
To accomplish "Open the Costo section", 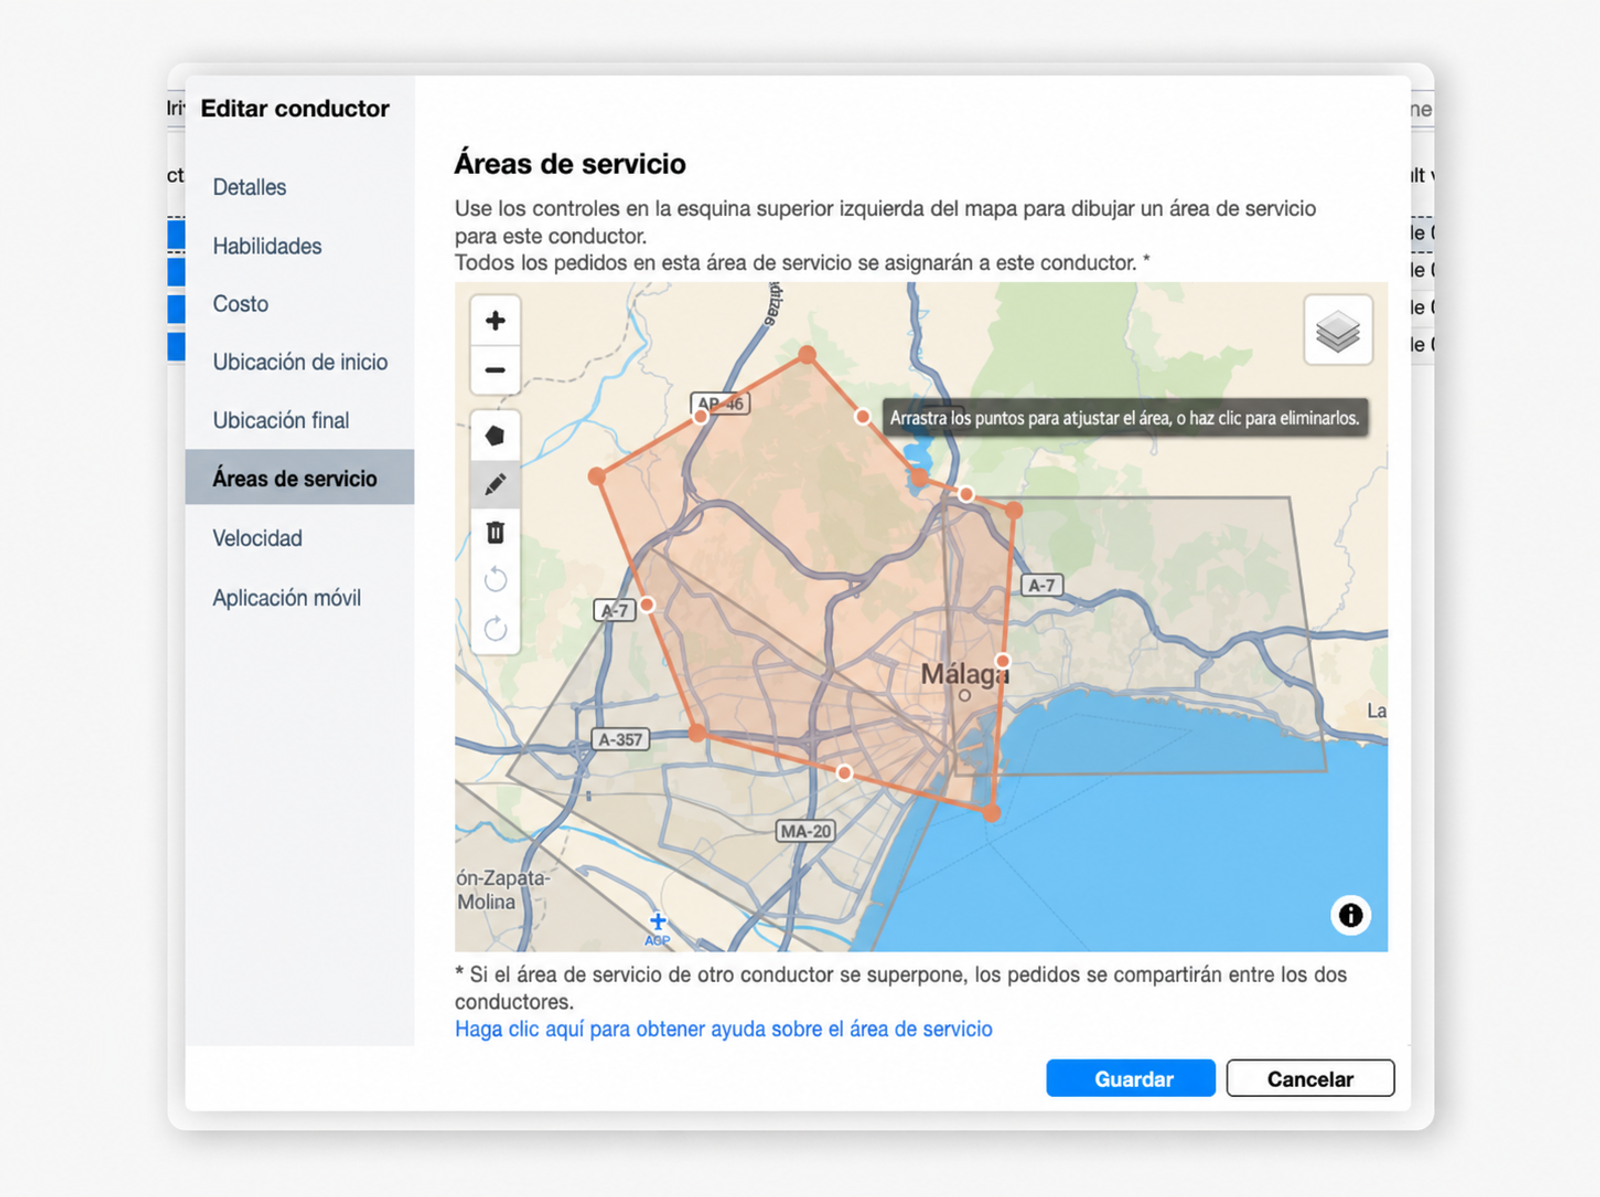I will (240, 304).
